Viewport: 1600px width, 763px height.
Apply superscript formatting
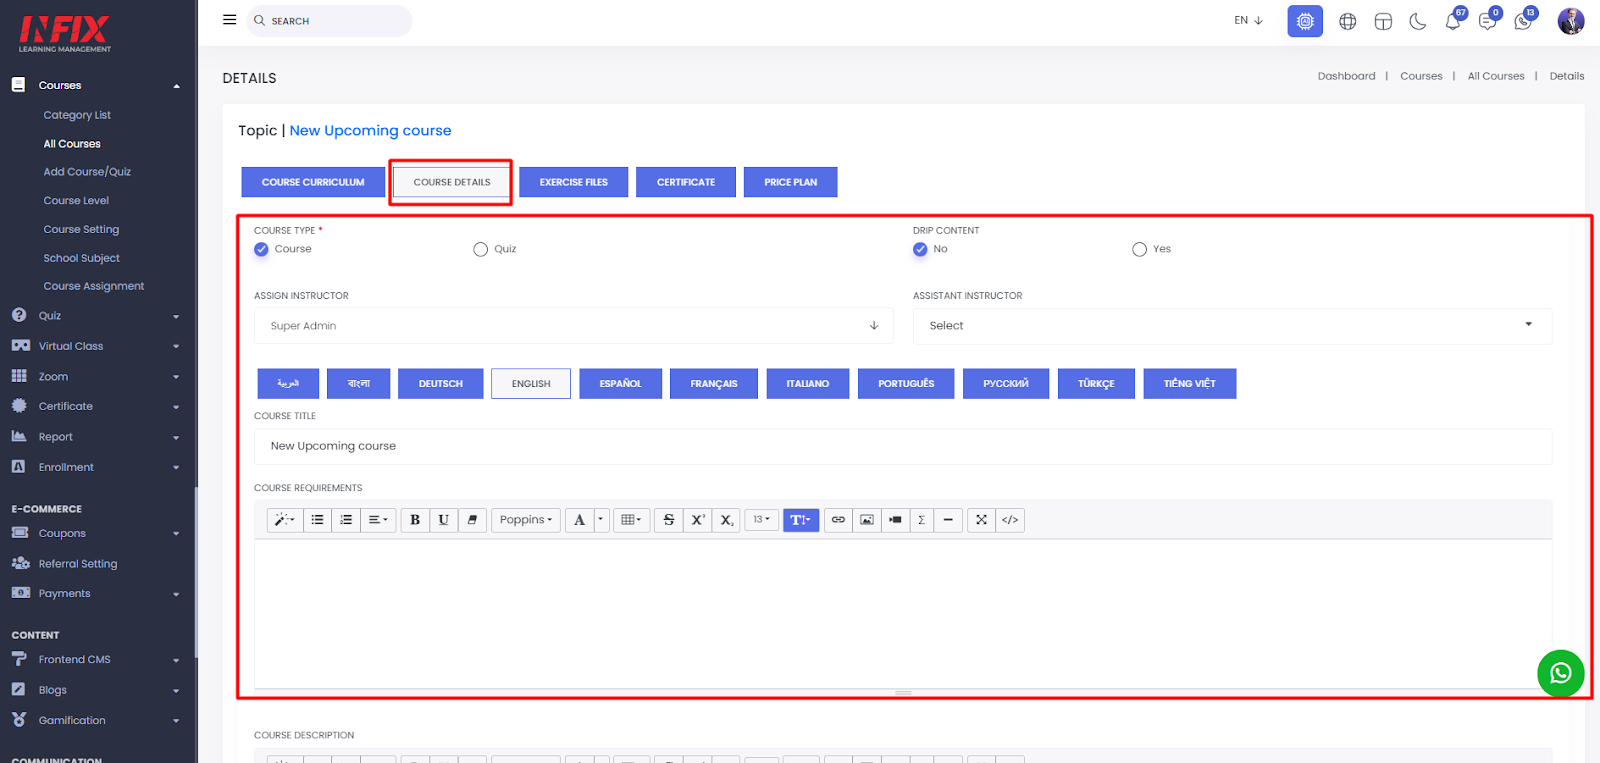coord(698,520)
